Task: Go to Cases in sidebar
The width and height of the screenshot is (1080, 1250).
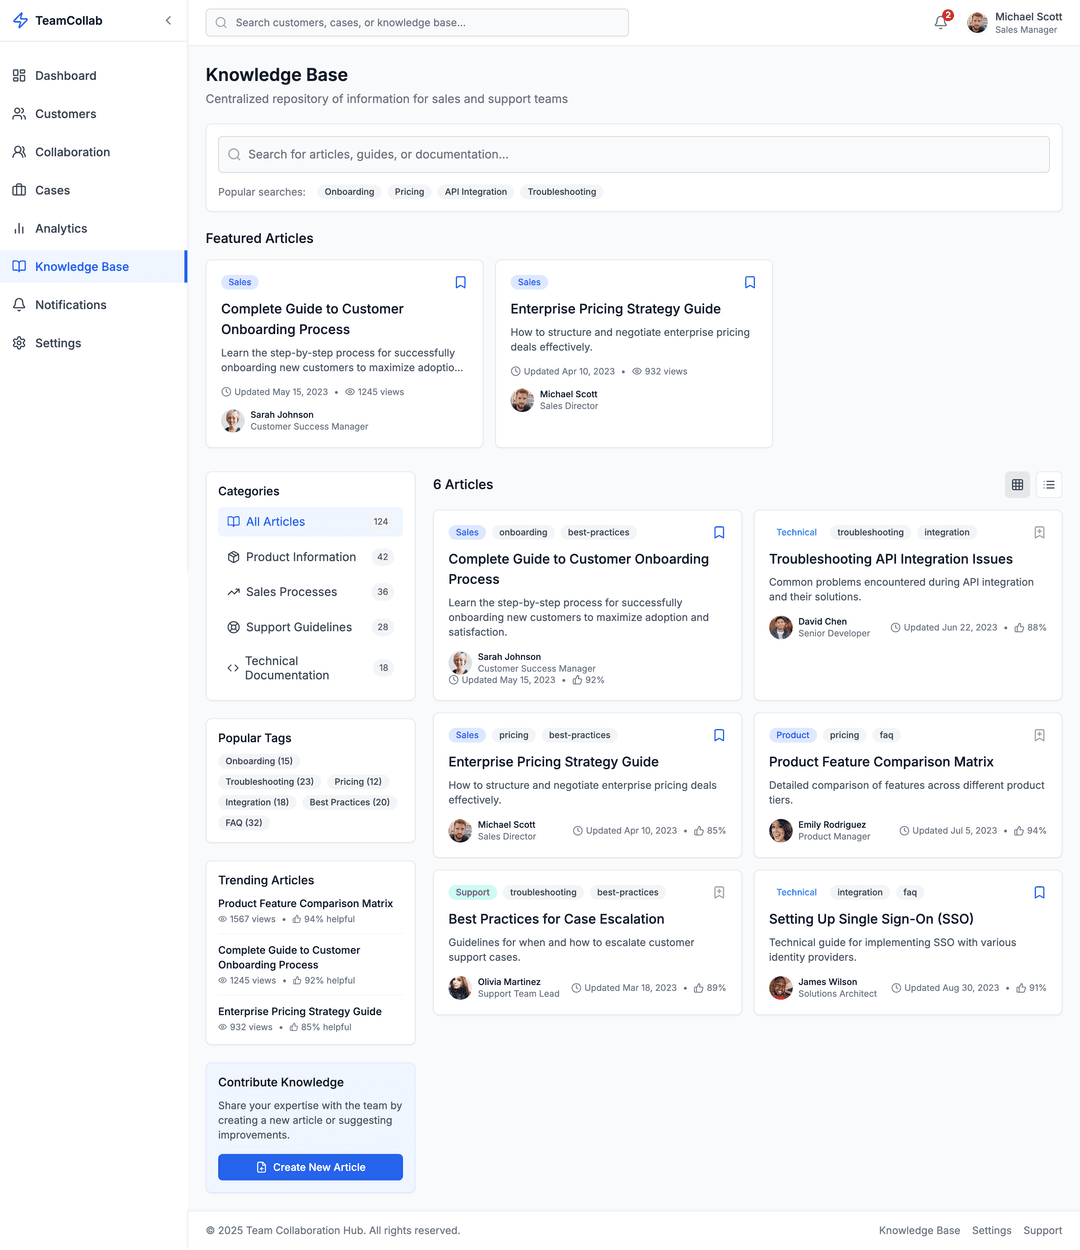Action: [x=52, y=191]
